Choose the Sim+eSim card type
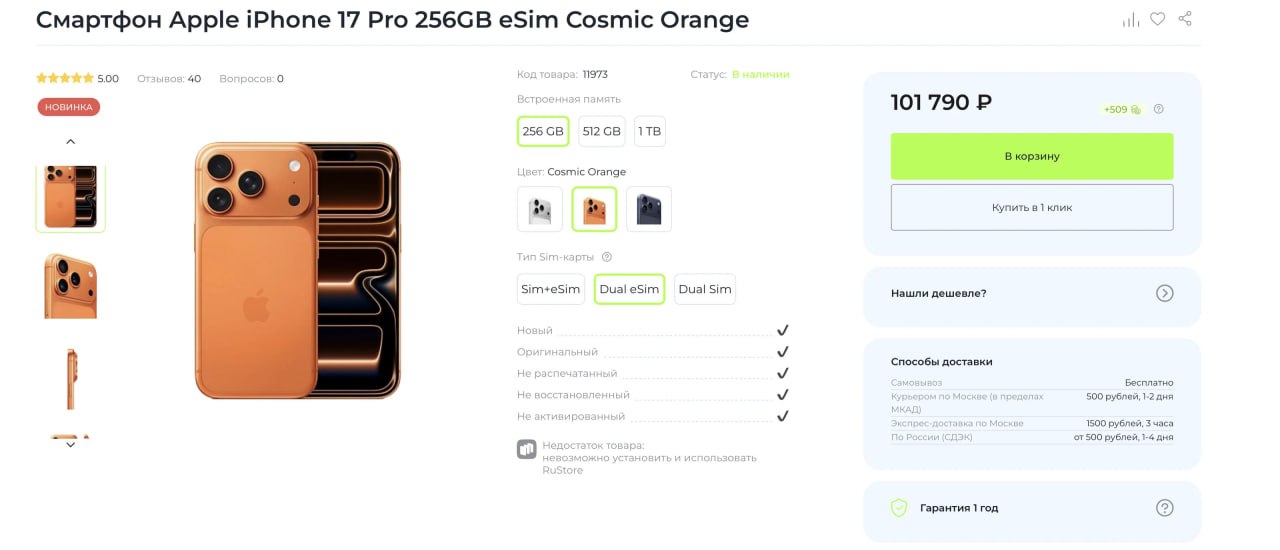This screenshot has width=1280, height=550. click(550, 289)
